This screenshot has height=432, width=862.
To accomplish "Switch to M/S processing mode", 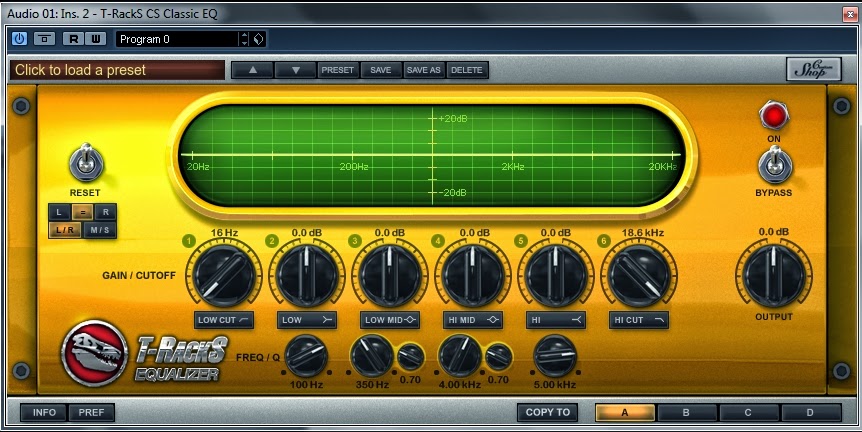I will (x=100, y=230).
